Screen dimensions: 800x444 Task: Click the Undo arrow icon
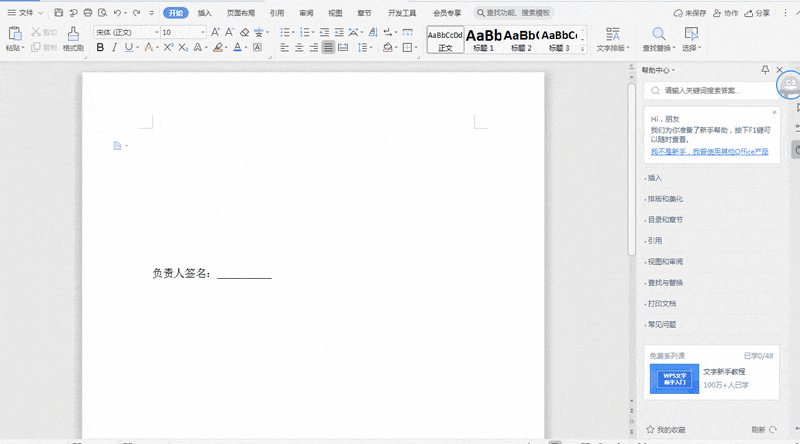click(117, 13)
